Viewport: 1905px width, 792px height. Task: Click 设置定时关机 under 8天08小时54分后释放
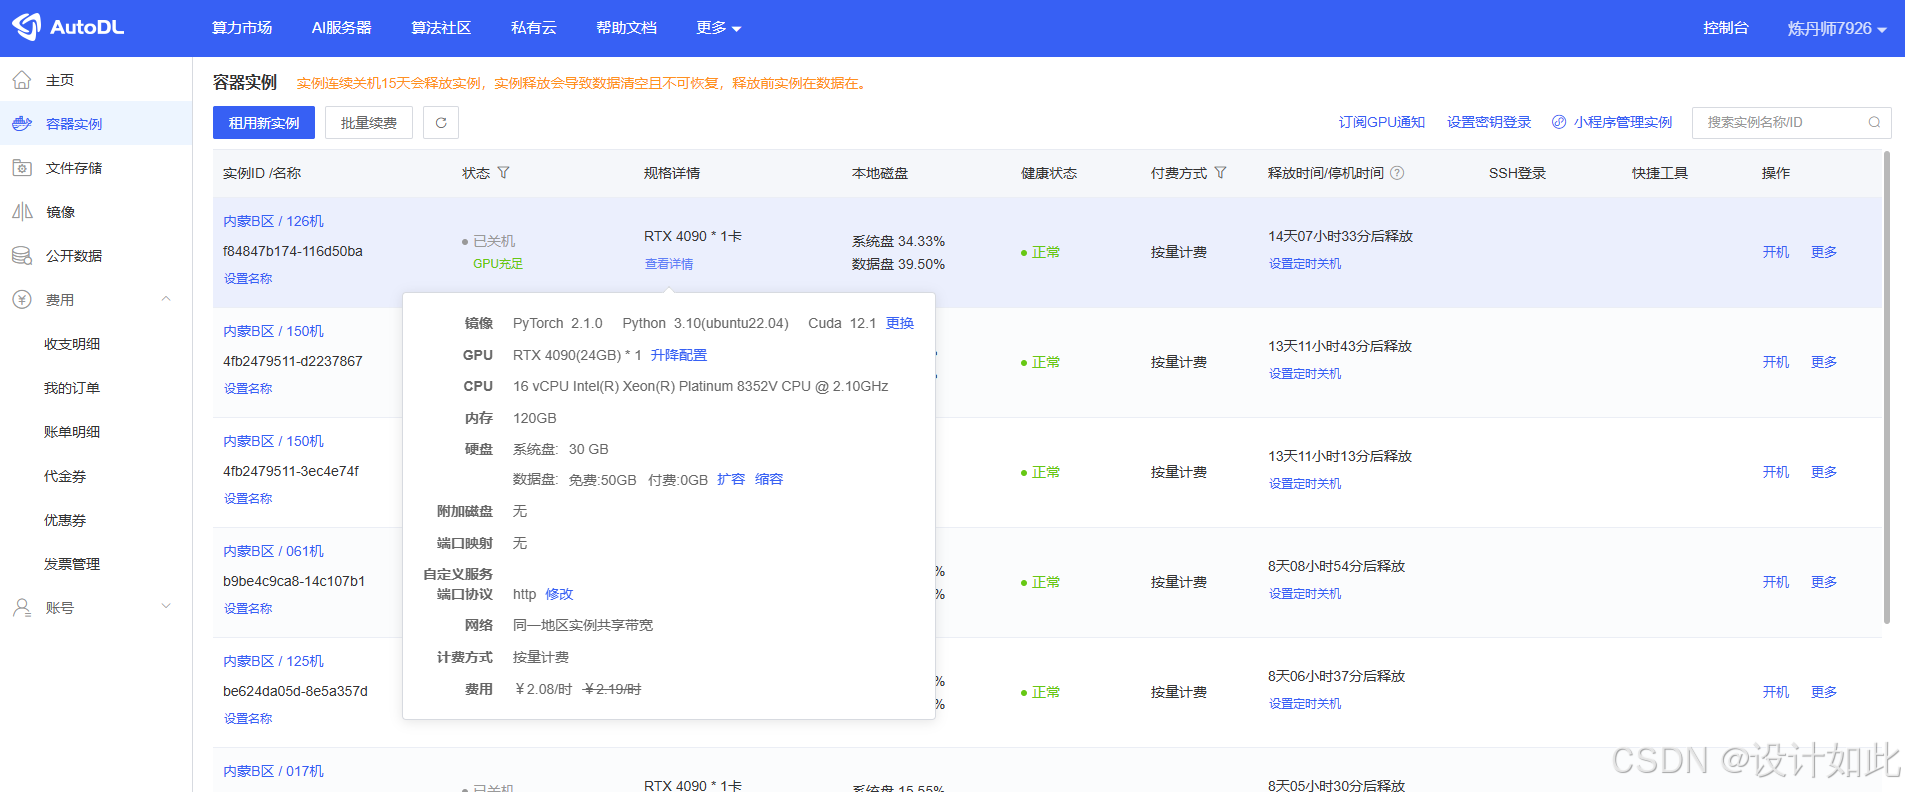pyautogui.click(x=1305, y=594)
